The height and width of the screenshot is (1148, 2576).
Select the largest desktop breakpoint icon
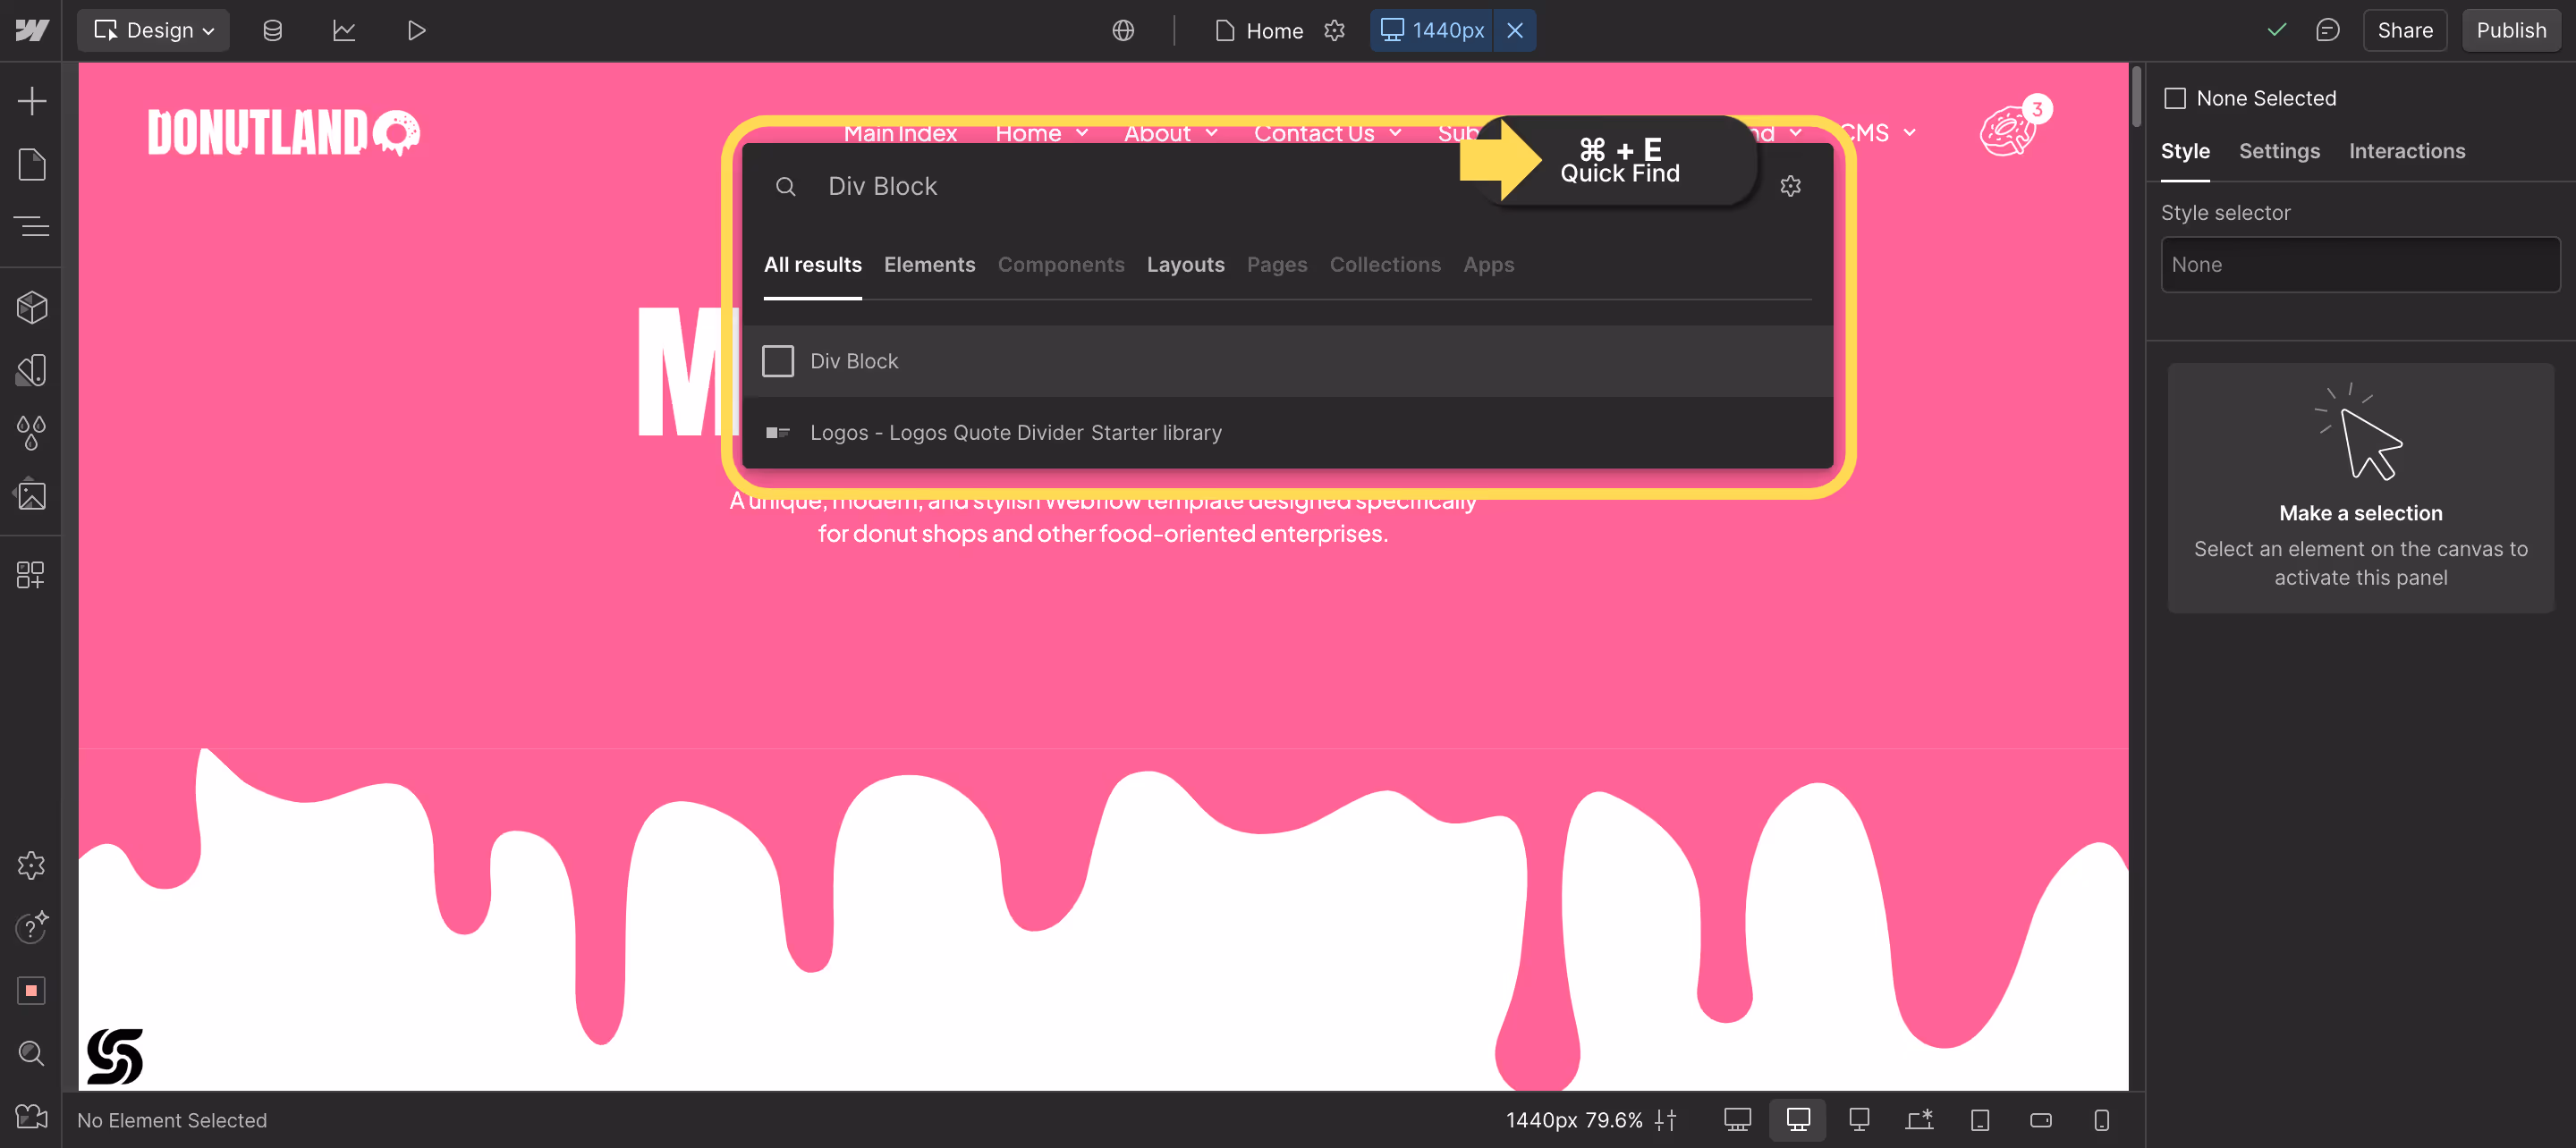pyautogui.click(x=1737, y=1120)
